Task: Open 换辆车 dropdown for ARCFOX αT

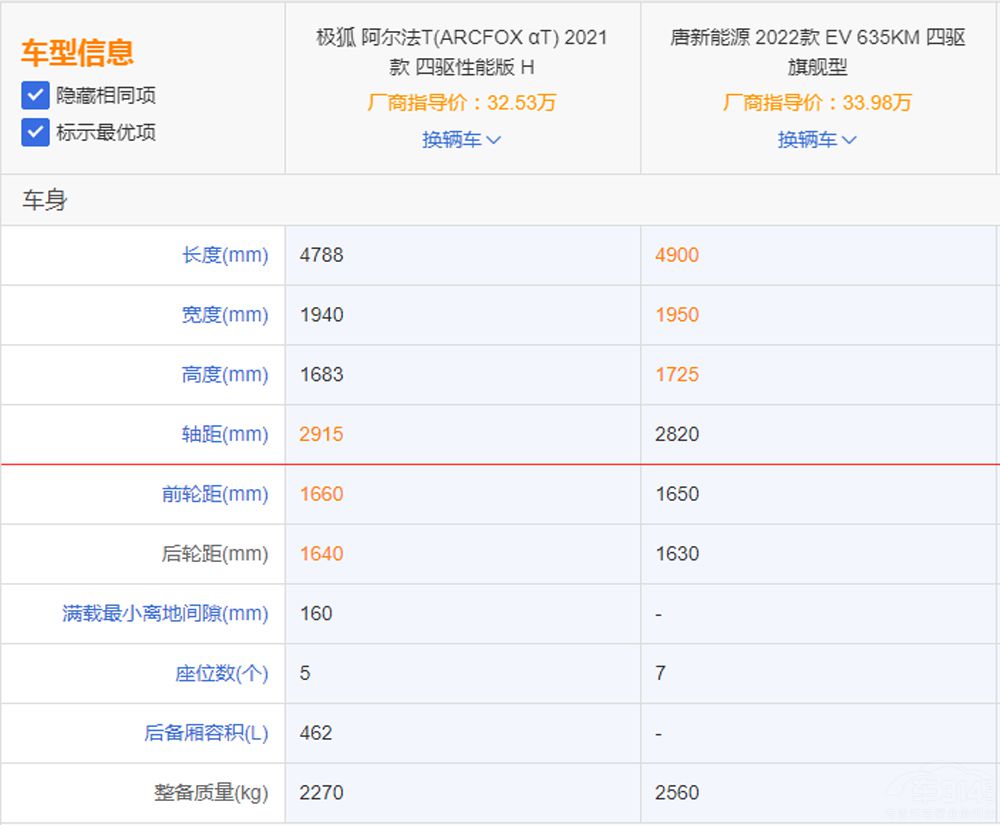Action: tap(461, 140)
